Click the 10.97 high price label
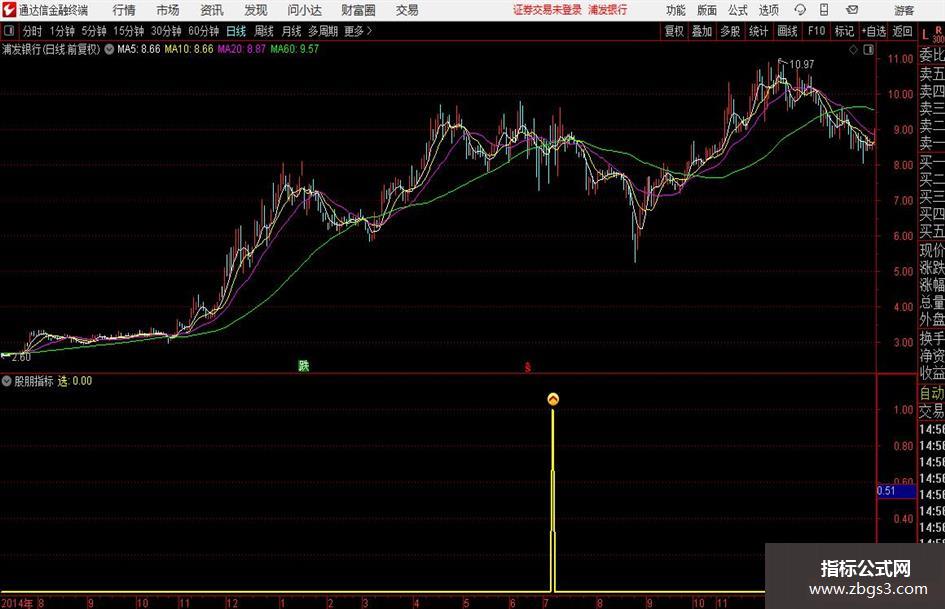Viewport: 945px width, 609px height. (802, 65)
